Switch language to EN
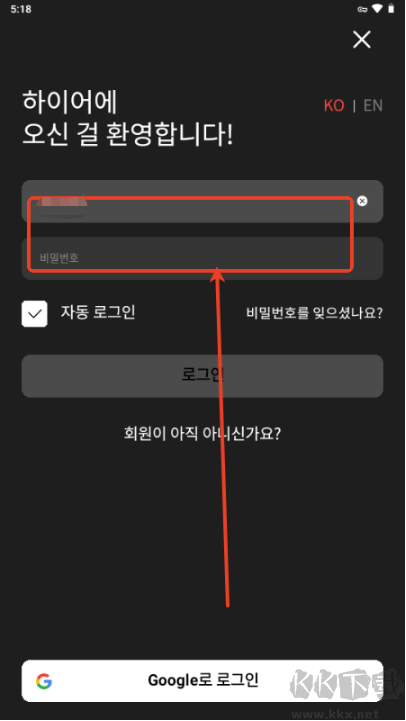Screen dimensions: 406x721 373,106
